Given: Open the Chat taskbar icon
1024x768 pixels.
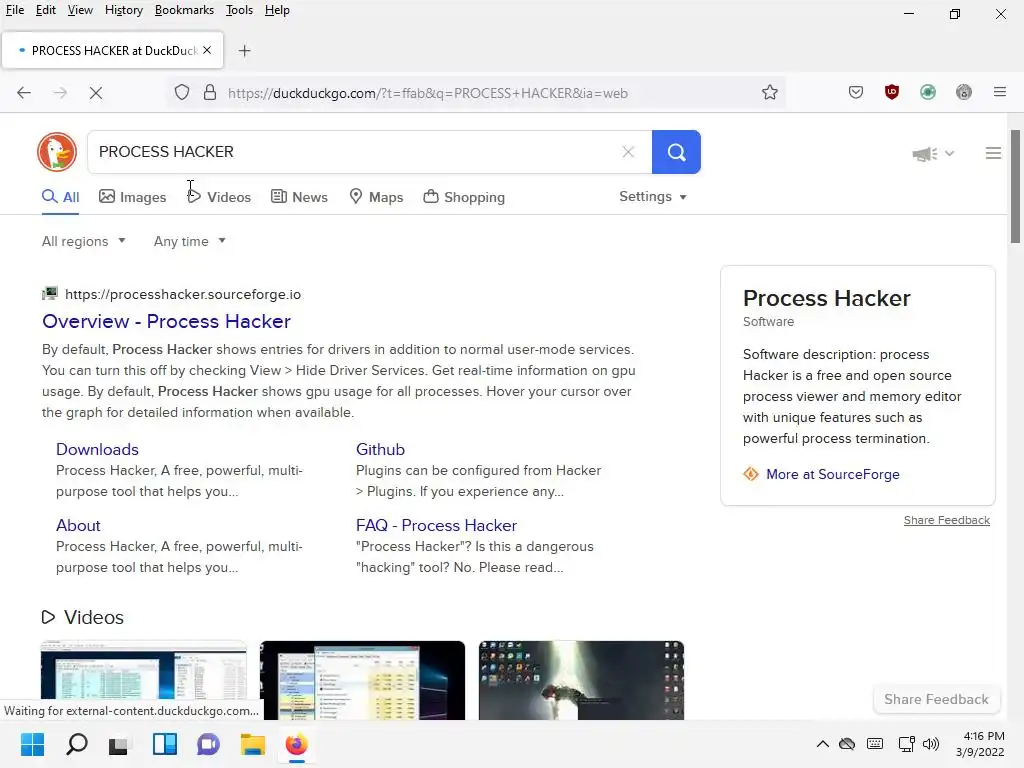Looking at the screenshot, I should coord(208,744).
